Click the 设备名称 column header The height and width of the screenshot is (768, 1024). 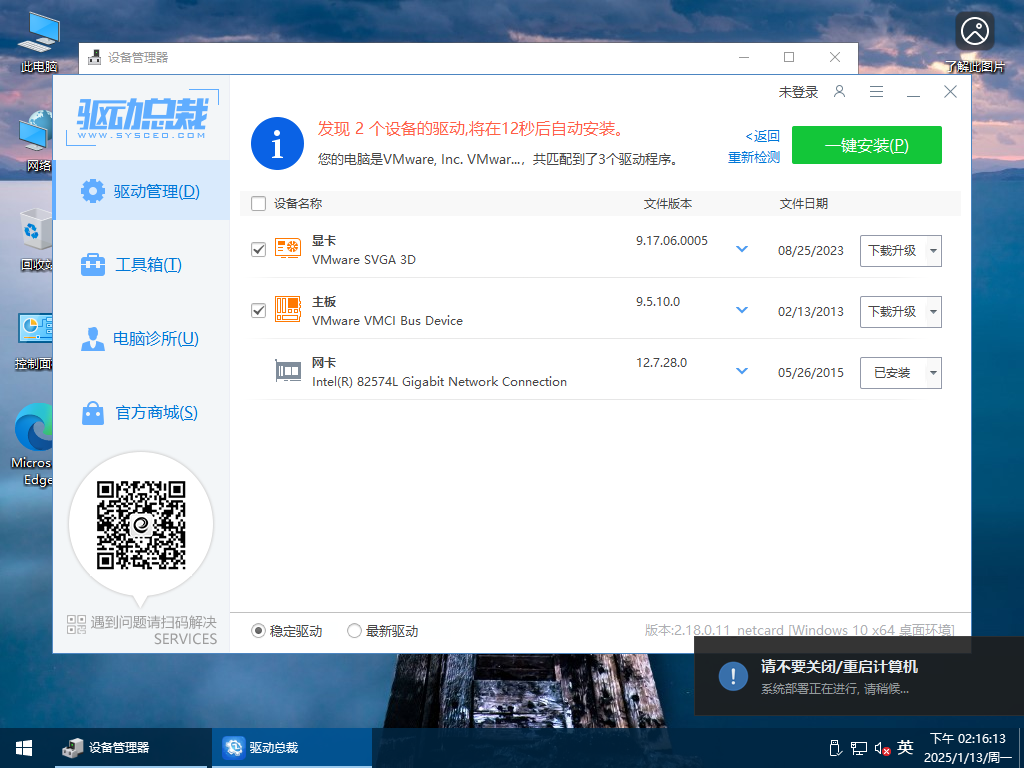tap(298, 204)
